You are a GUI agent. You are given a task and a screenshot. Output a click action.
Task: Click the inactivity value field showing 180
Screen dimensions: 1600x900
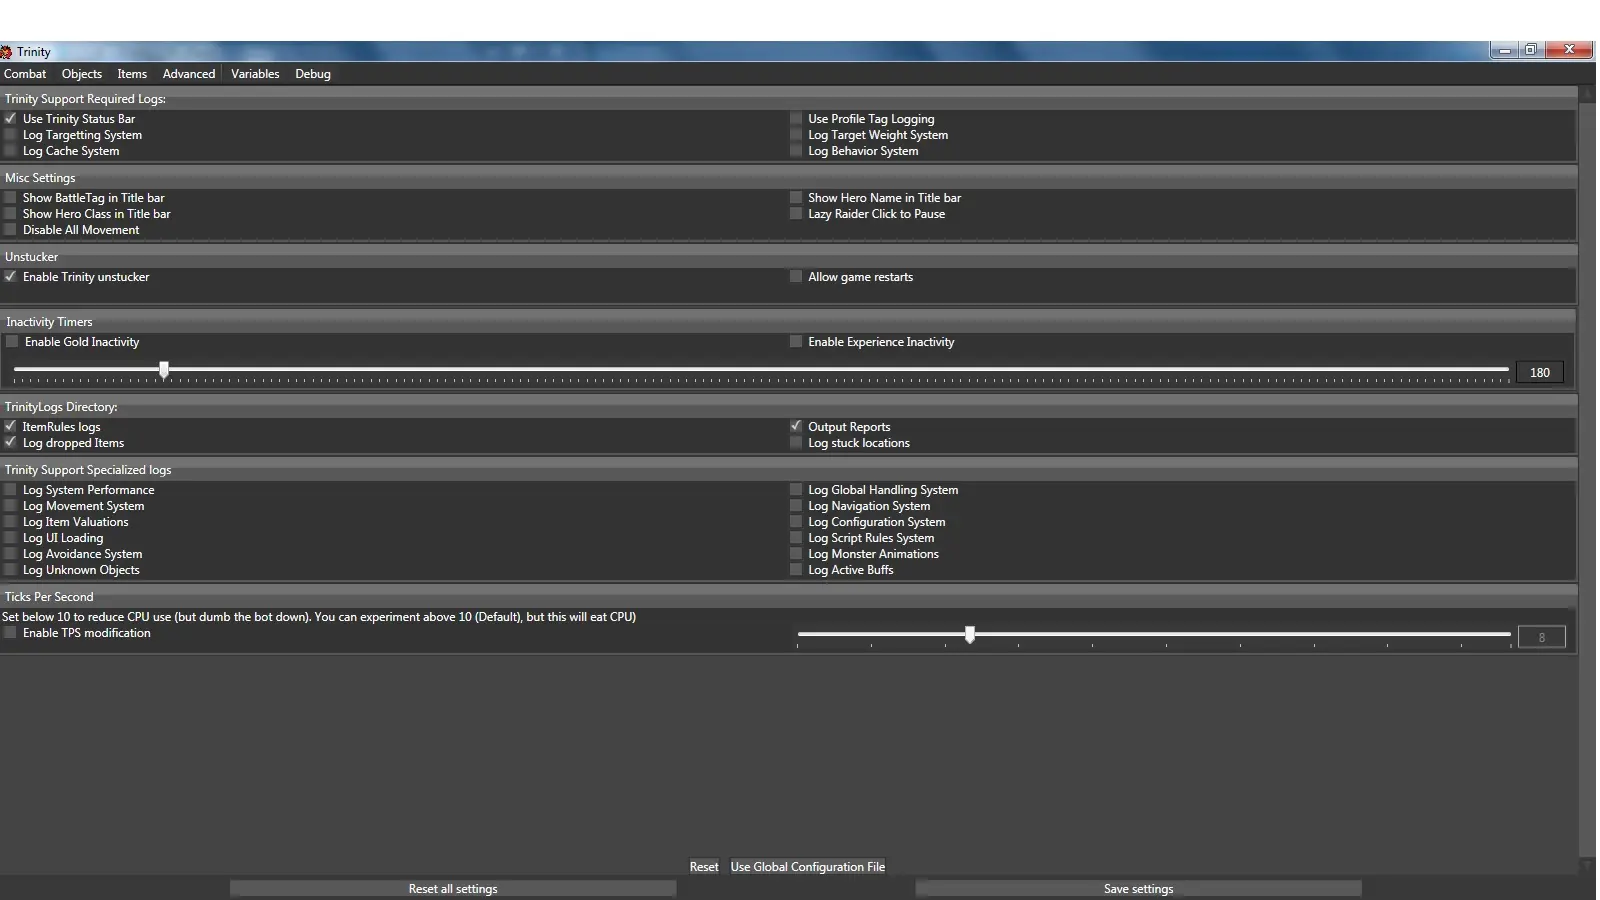pyautogui.click(x=1540, y=372)
